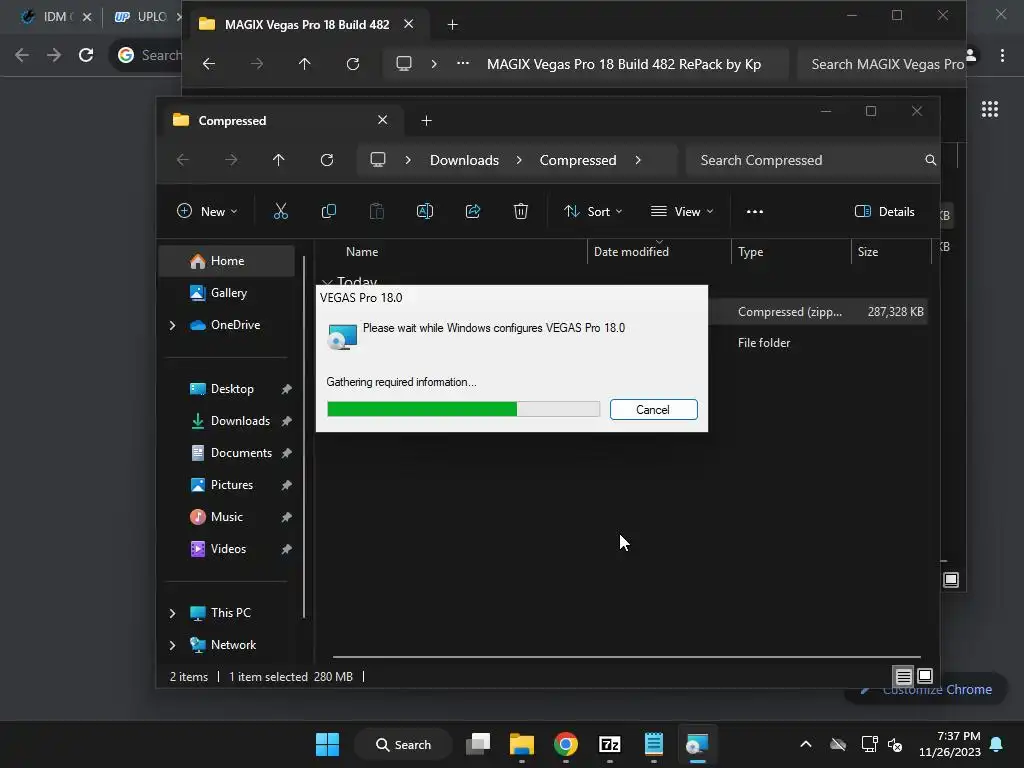Click the Copy icon in toolbar

[328, 212]
